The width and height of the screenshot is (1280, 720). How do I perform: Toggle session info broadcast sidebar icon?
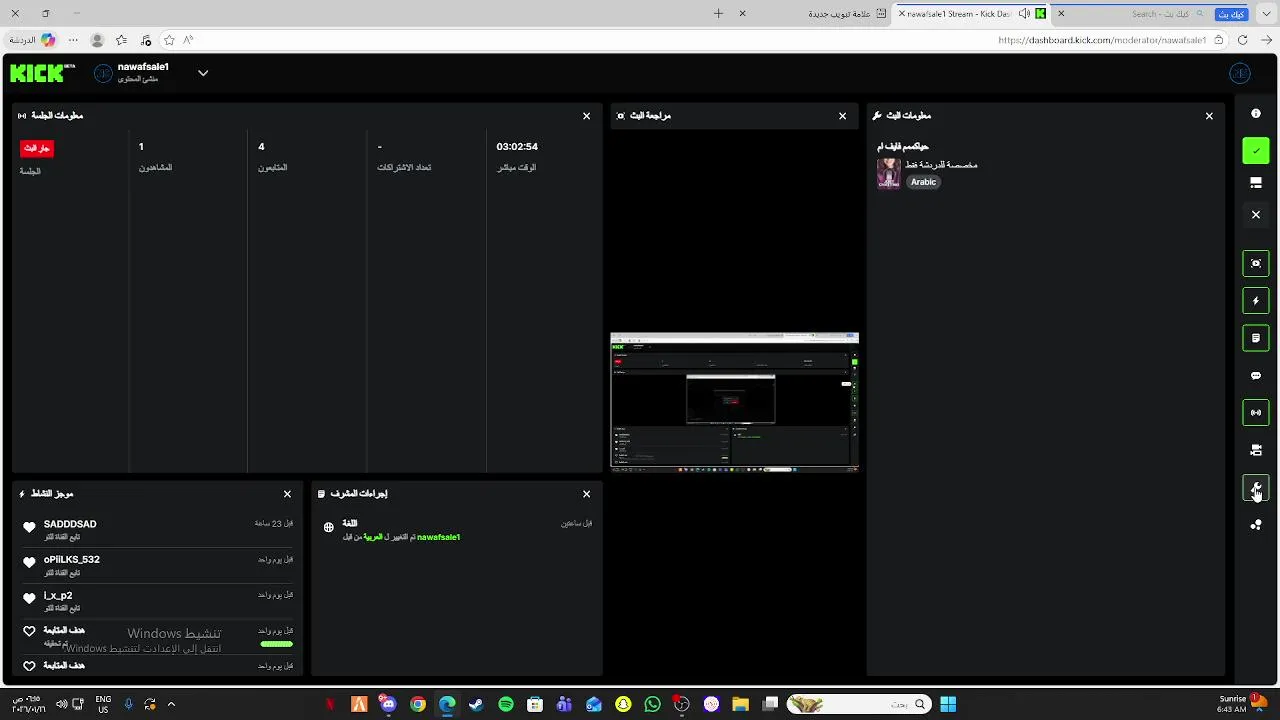click(x=1256, y=413)
